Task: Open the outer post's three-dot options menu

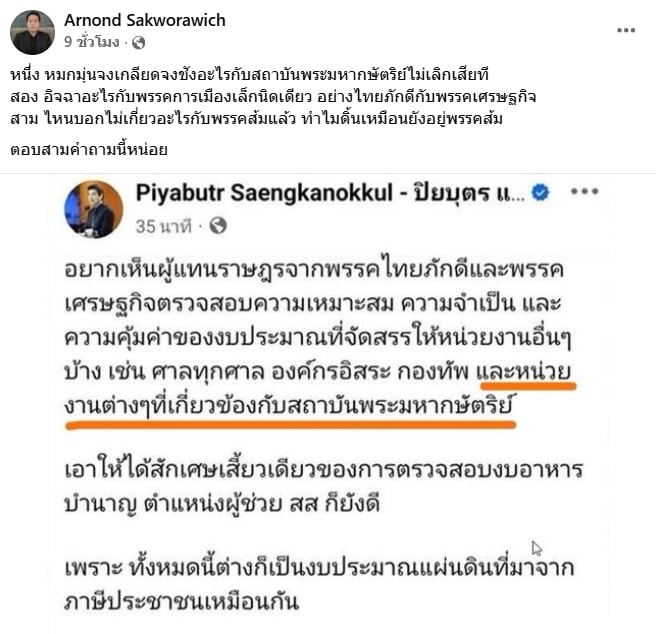Action: [626, 30]
